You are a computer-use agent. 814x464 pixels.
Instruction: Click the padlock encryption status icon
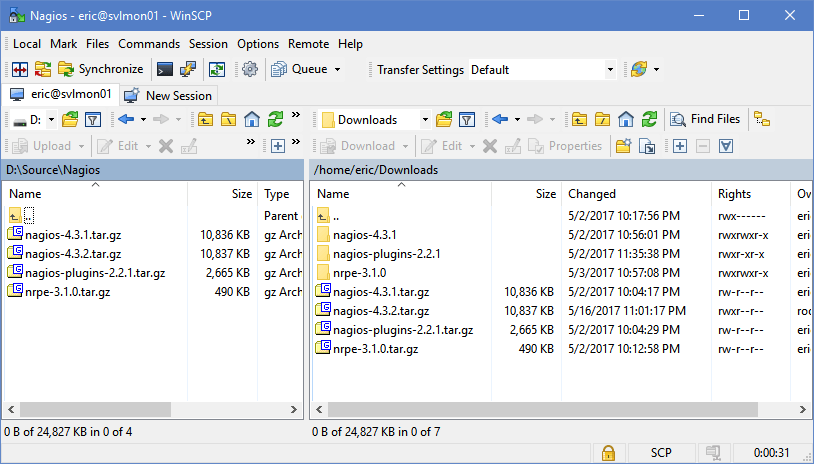coord(608,453)
